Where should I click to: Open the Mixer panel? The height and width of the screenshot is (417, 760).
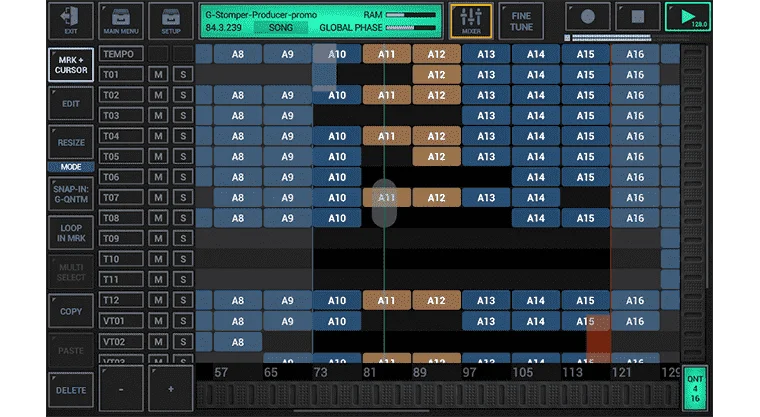pyautogui.click(x=471, y=21)
